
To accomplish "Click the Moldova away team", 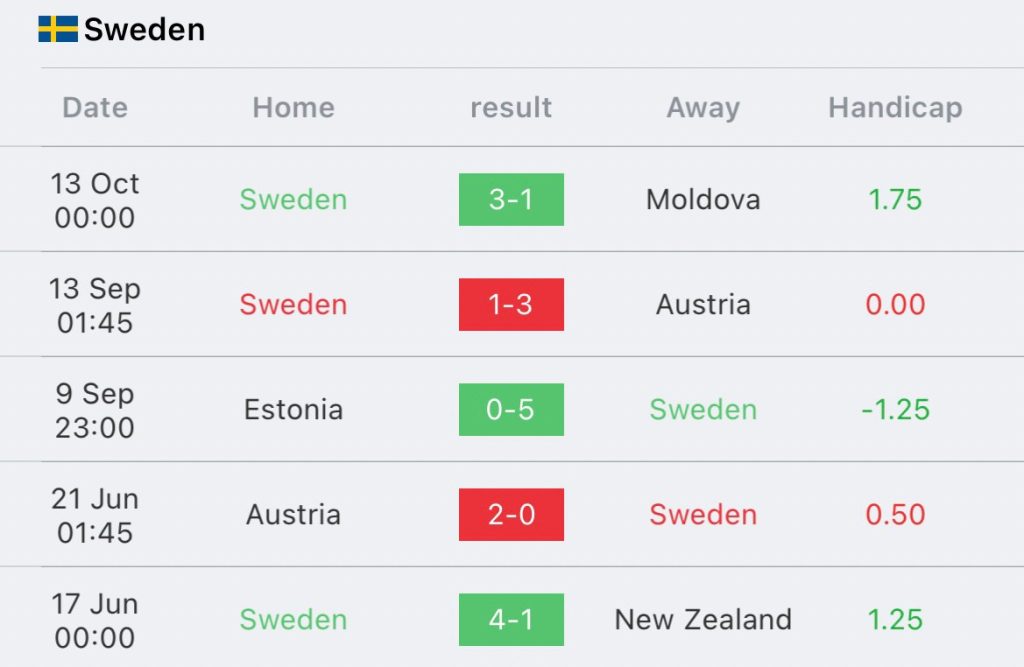I will pos(703,200).
